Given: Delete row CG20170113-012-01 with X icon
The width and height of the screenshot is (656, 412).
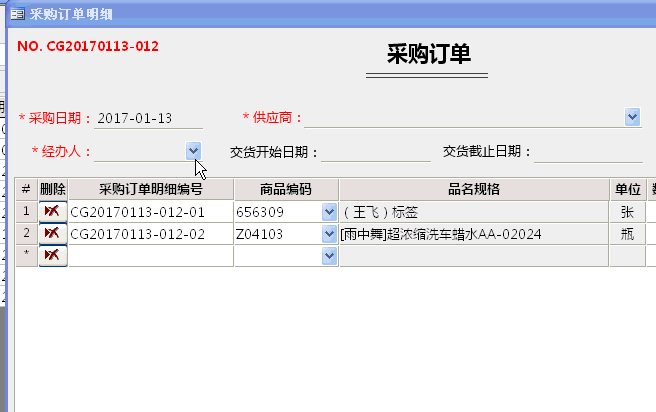Looking at the screenshot, I should pyautogui.click(x=53, y=212).
